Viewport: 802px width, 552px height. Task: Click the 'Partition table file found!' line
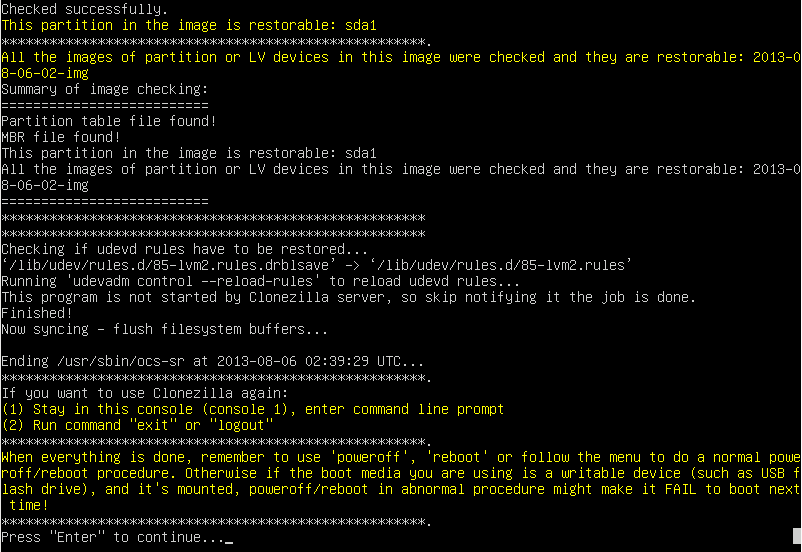coord(109,121)
